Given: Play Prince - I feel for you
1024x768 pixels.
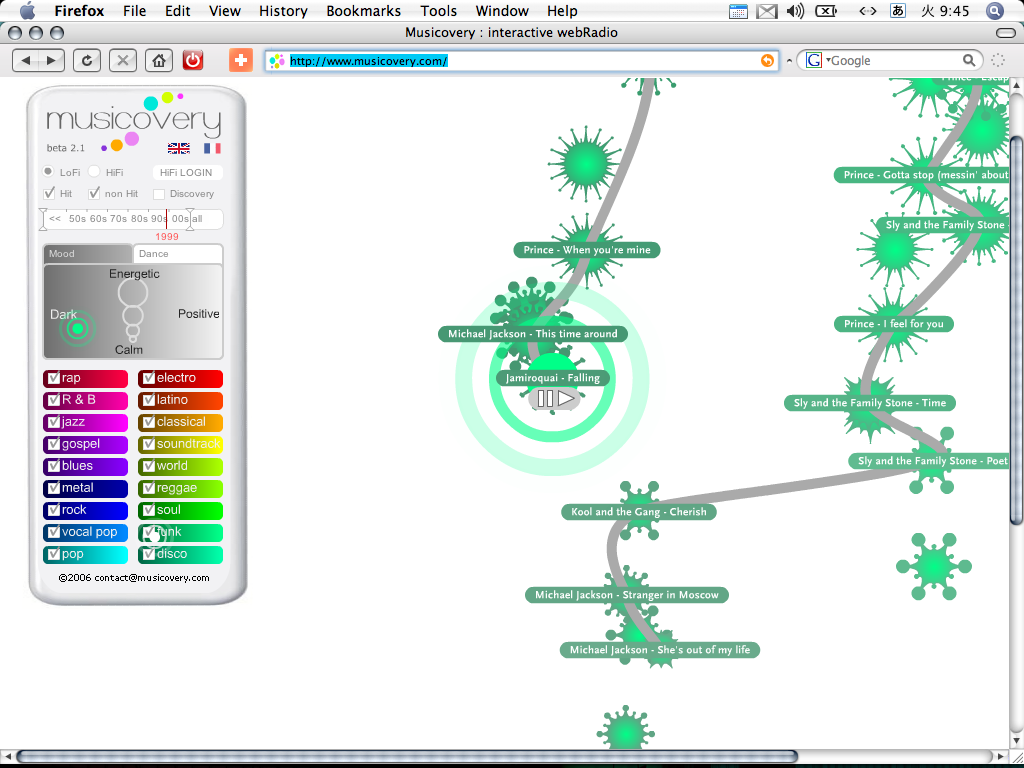Looking at the screenshot, I should coord(893,323).
